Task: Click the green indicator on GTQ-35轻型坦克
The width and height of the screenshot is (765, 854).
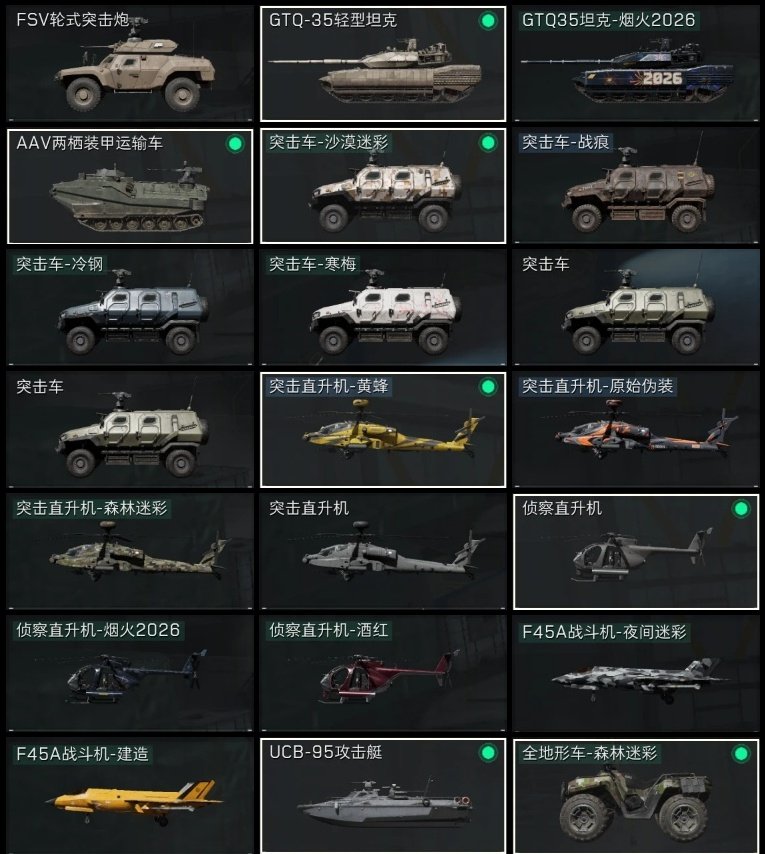Action: (488, 21)
